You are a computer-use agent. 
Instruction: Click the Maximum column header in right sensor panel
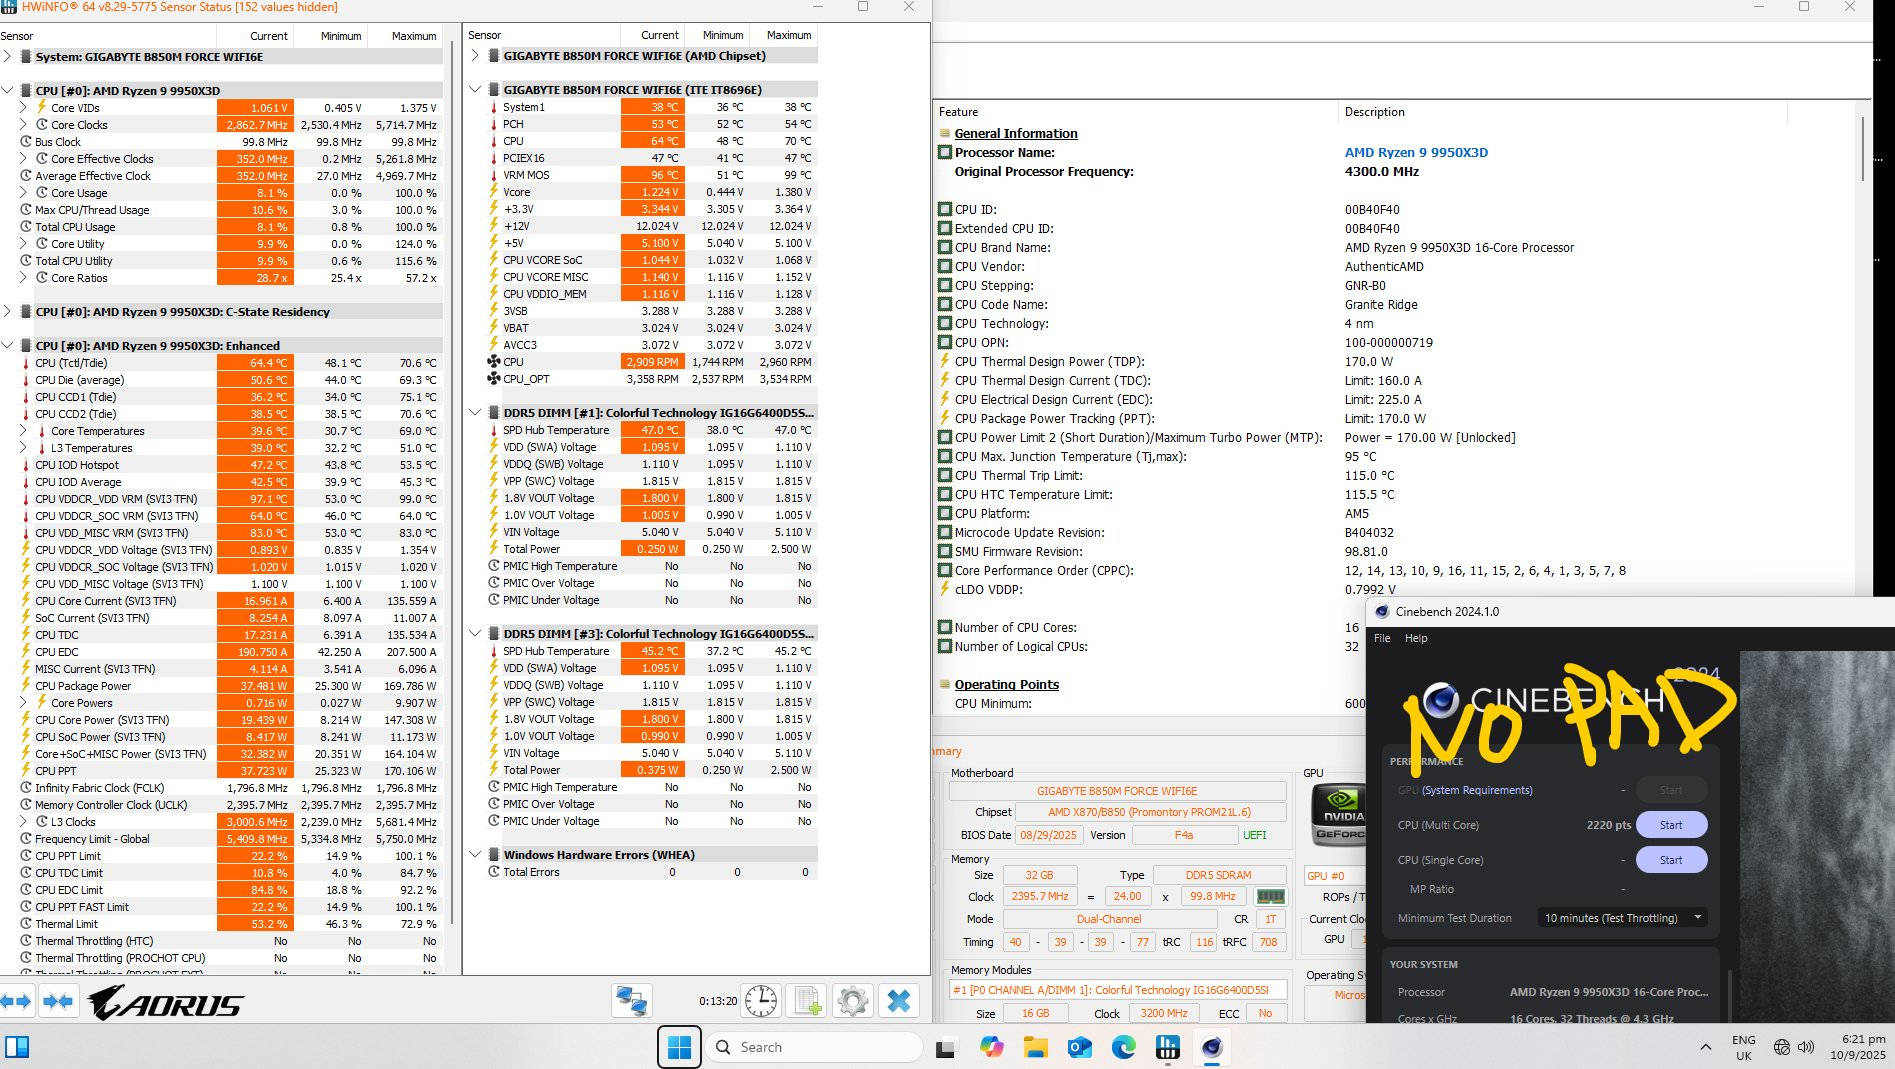coord(789,35)
